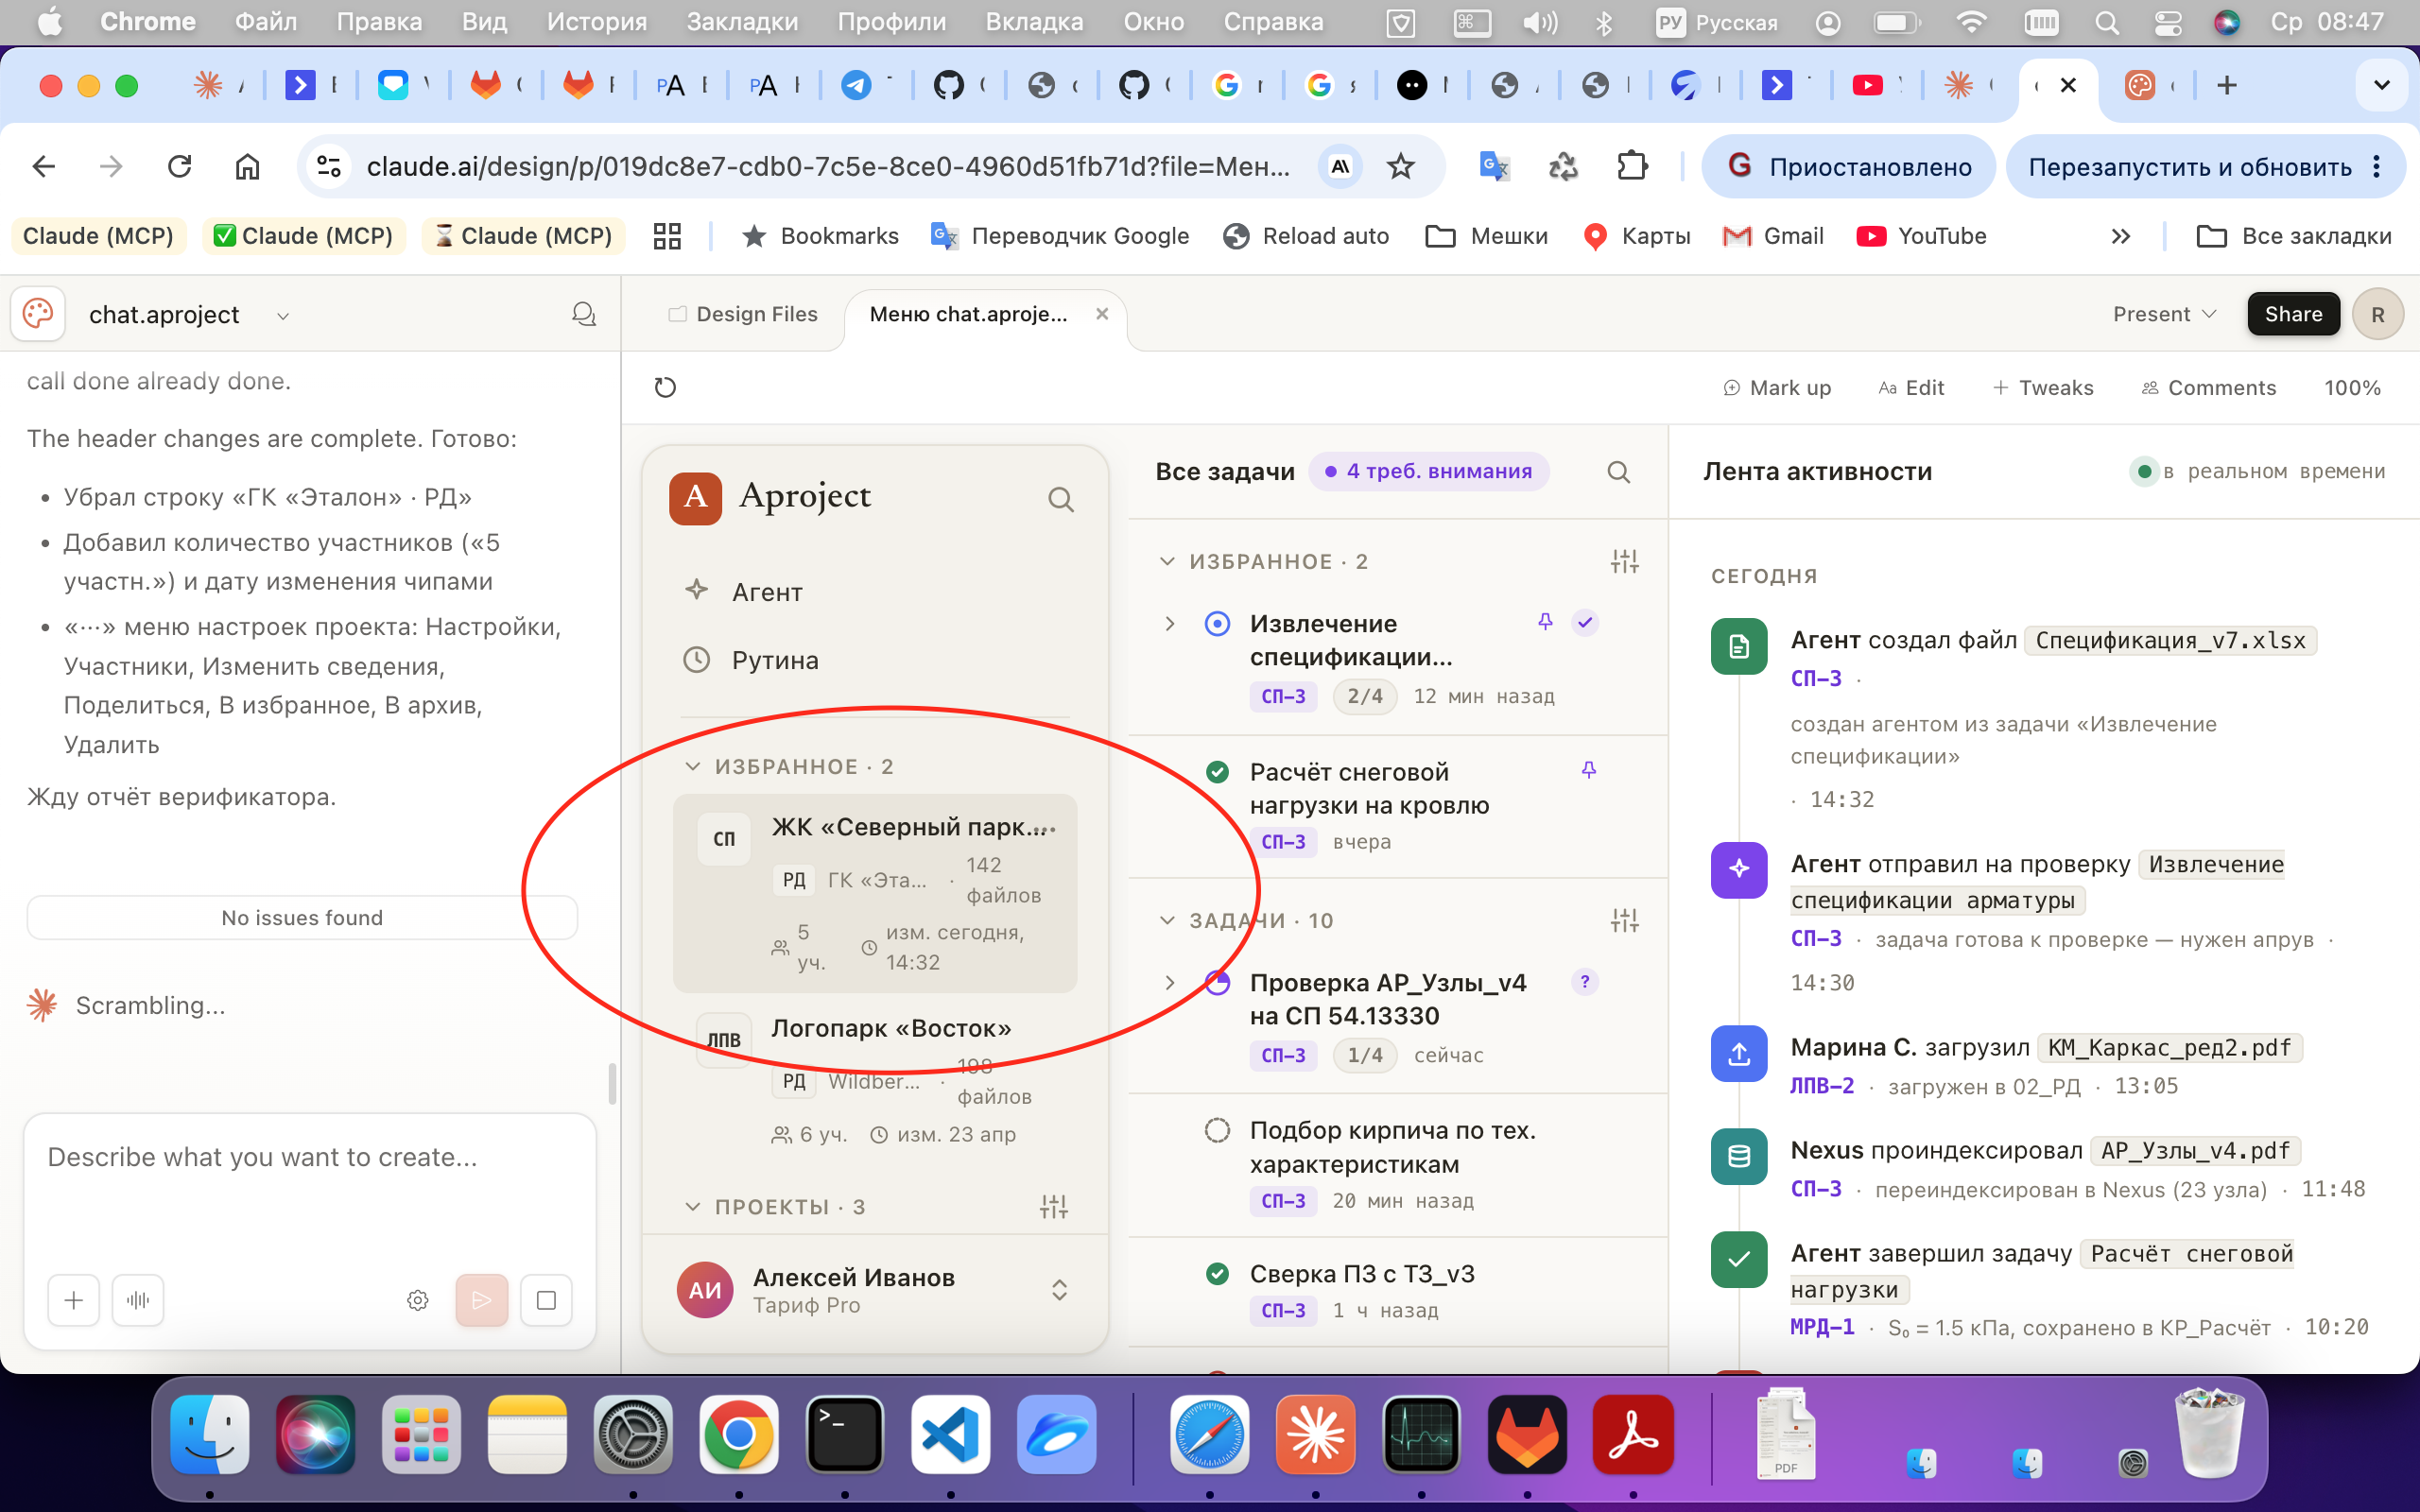
Task: Expand the Извлечение спецификации task row
Action: [x=1170, y=624]
